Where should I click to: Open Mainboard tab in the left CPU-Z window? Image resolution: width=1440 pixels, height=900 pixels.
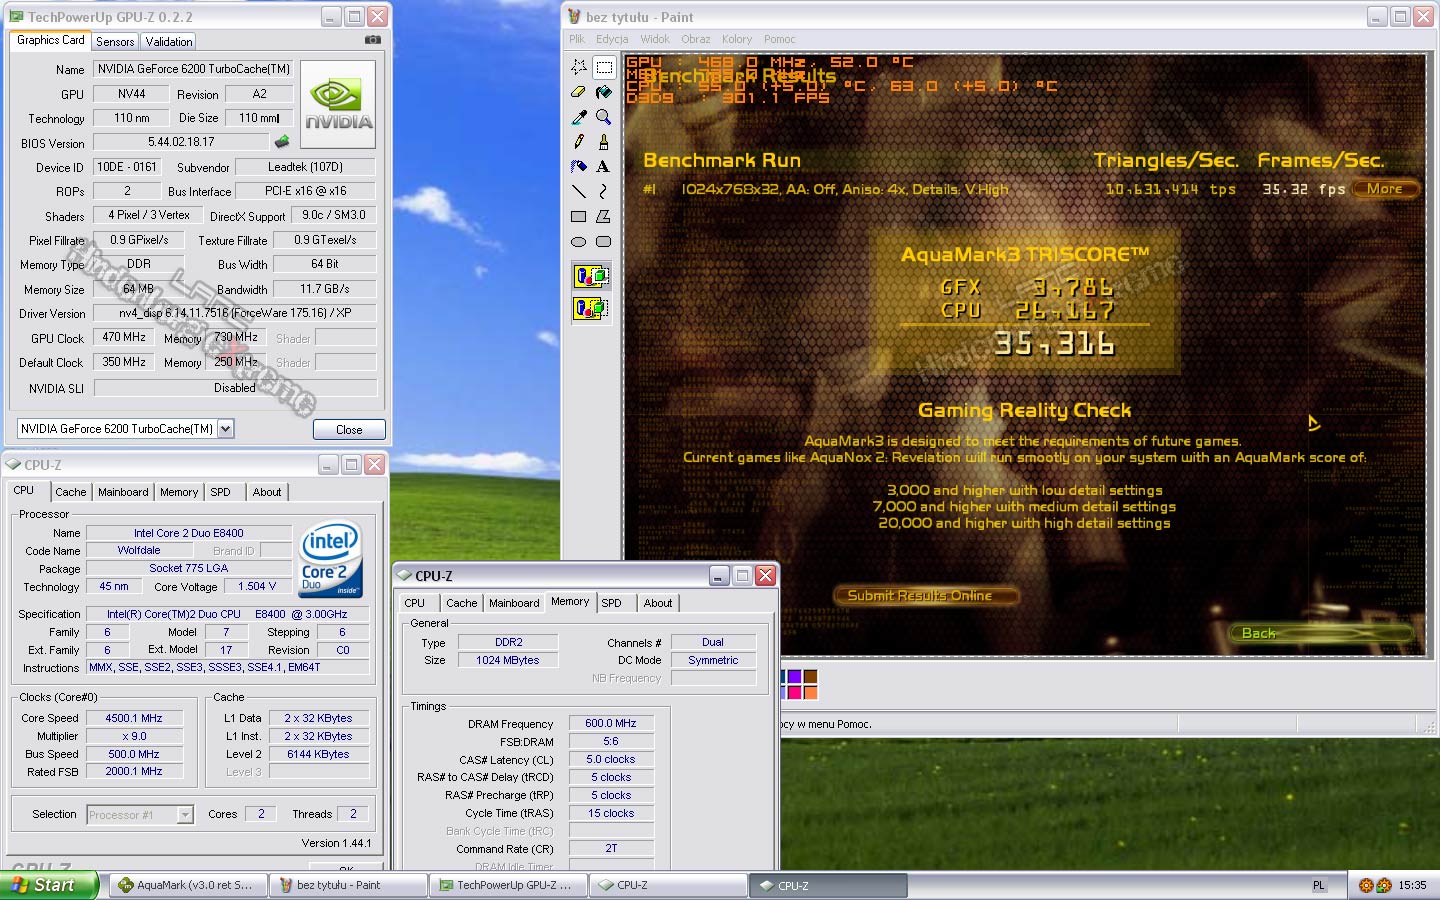[x=123, y=492]
